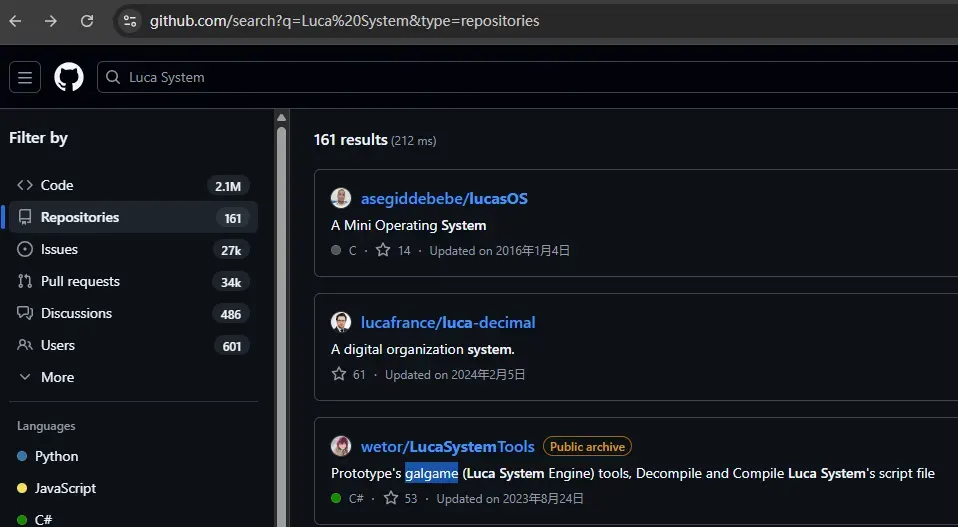958x527 pixels.
Task: Click star icon on lucafrance/luca-decimal result
Action: [x=339, y=374]
